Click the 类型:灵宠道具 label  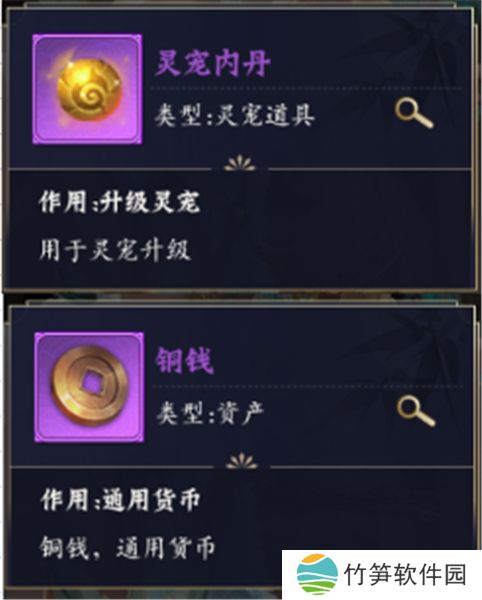(x=234, y=115)
